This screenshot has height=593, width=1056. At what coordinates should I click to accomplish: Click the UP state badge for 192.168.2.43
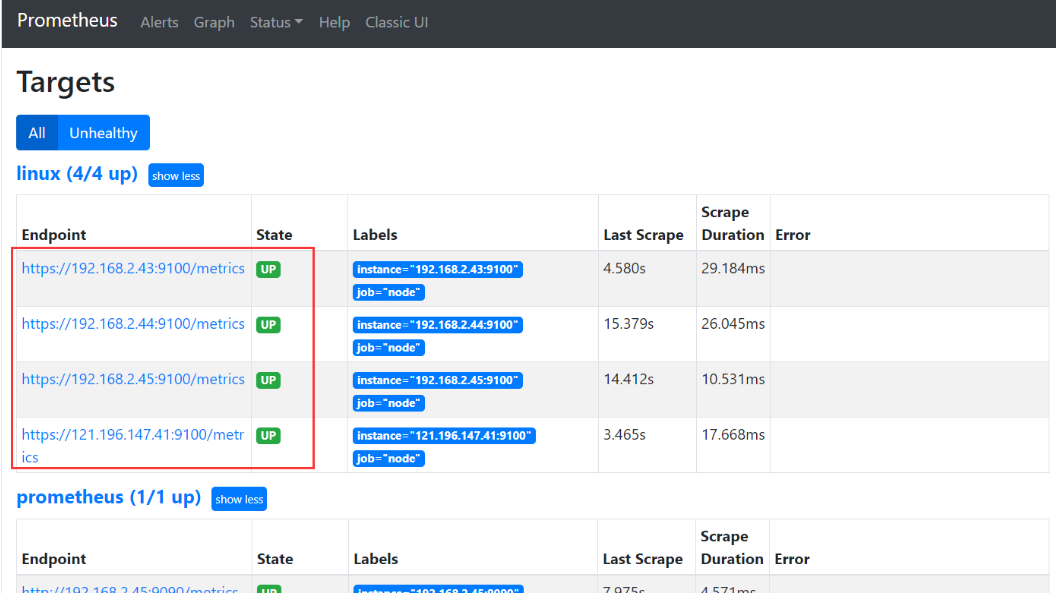[268, 268]
